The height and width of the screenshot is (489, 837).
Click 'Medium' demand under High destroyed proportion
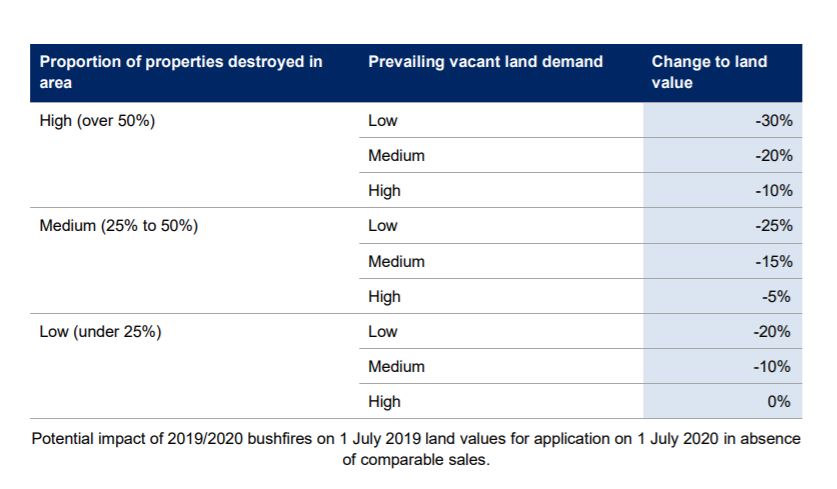point(397,156)
